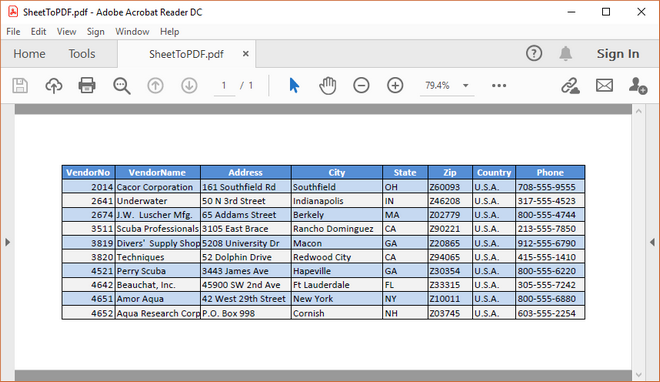Go to previous page arrow
The width and height of the screenshot is (660, 382).
155,85
